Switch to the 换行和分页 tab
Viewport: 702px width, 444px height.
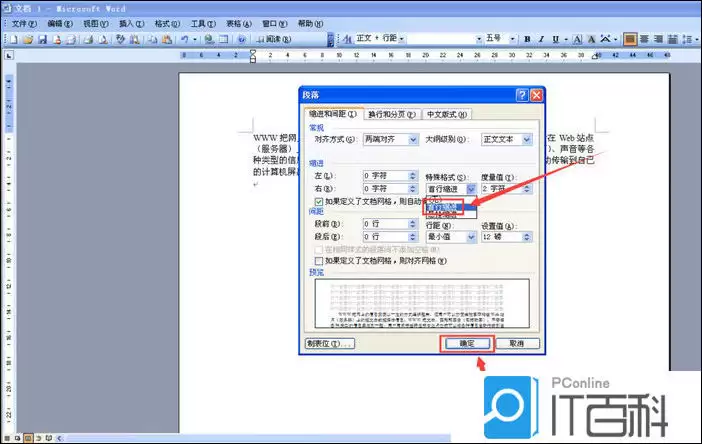point(390,114)
